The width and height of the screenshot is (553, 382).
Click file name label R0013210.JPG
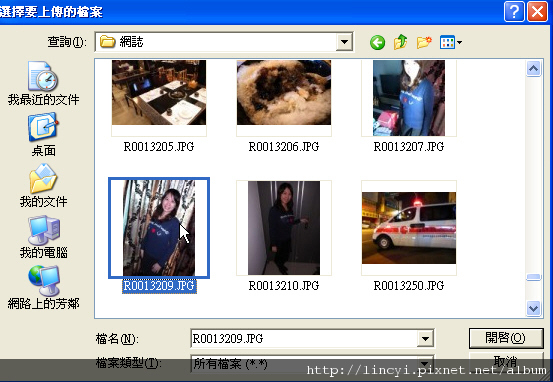tap(284, 285)
